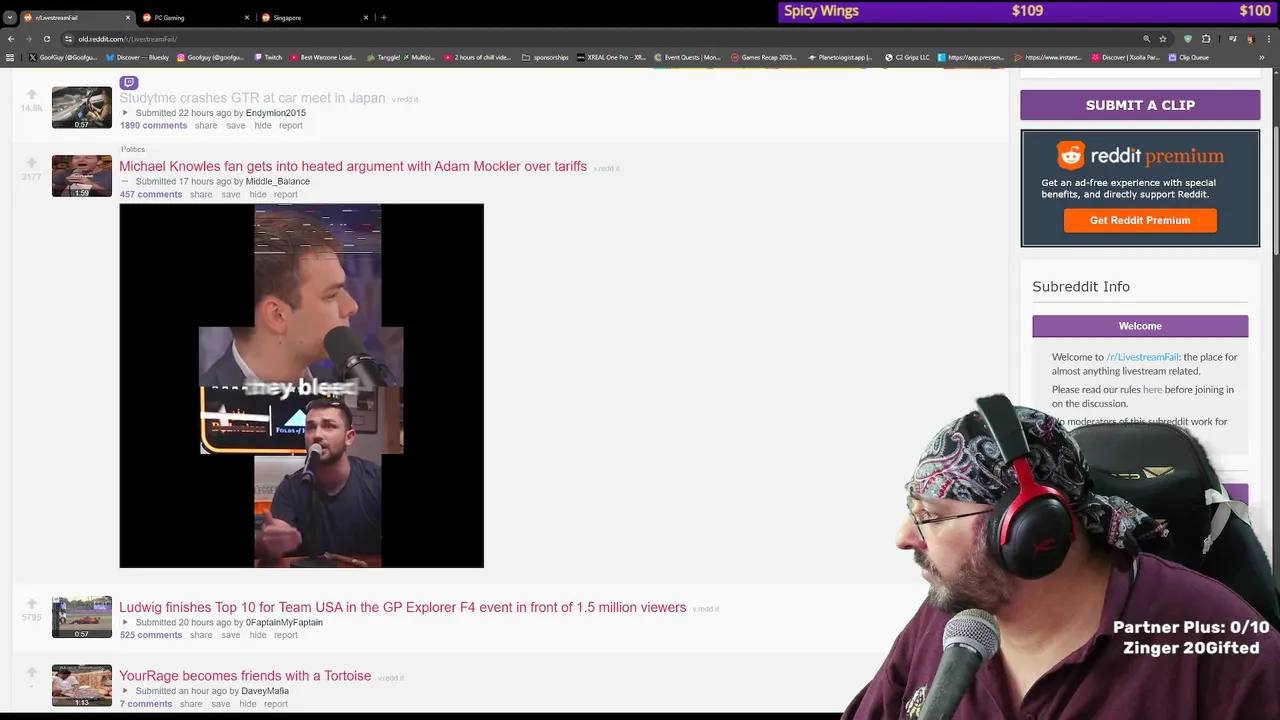Image resolution: width=1280 pixels, height=720 pixels.
Task: Go back using the browser back arrow
Action: (x=10, y=39)
